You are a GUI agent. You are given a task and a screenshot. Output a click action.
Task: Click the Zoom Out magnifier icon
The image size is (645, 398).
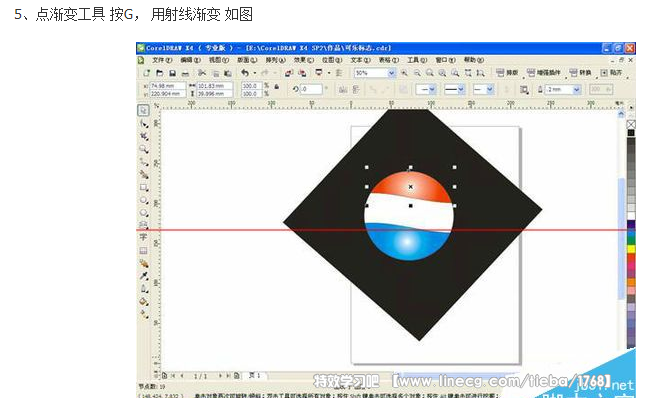[x=417, y=73]
